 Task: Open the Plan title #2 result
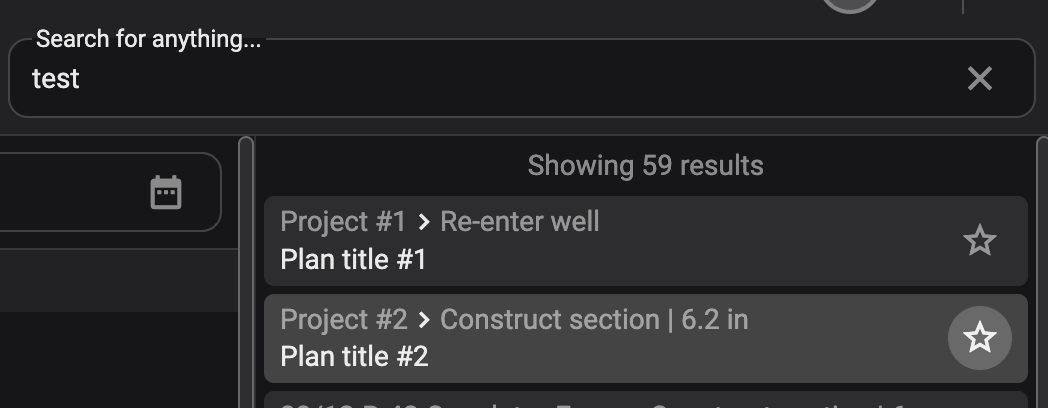pyautogui.click(x=354, y=356)
